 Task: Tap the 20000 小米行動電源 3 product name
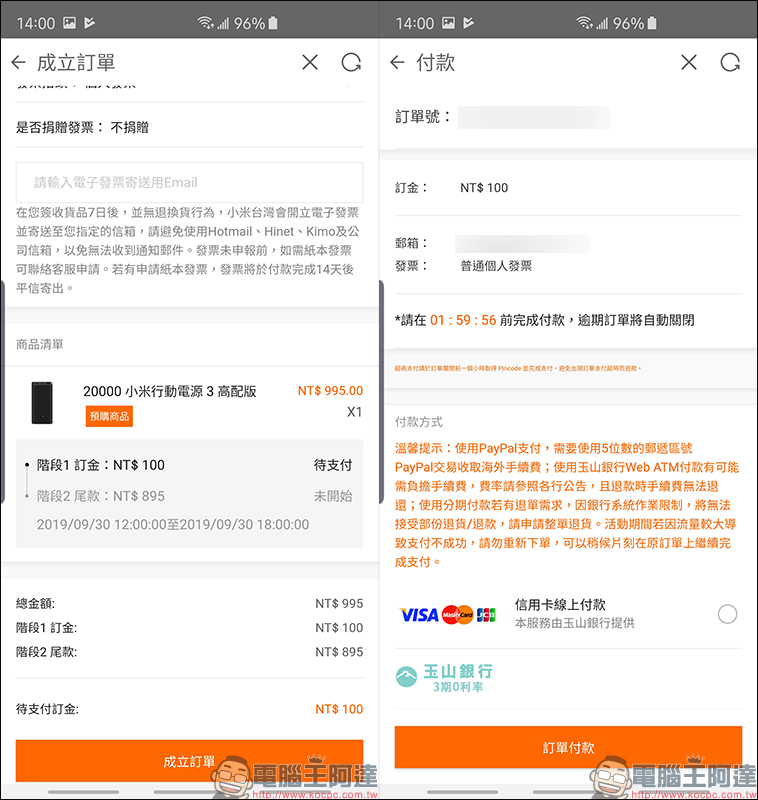click(170, 391)
